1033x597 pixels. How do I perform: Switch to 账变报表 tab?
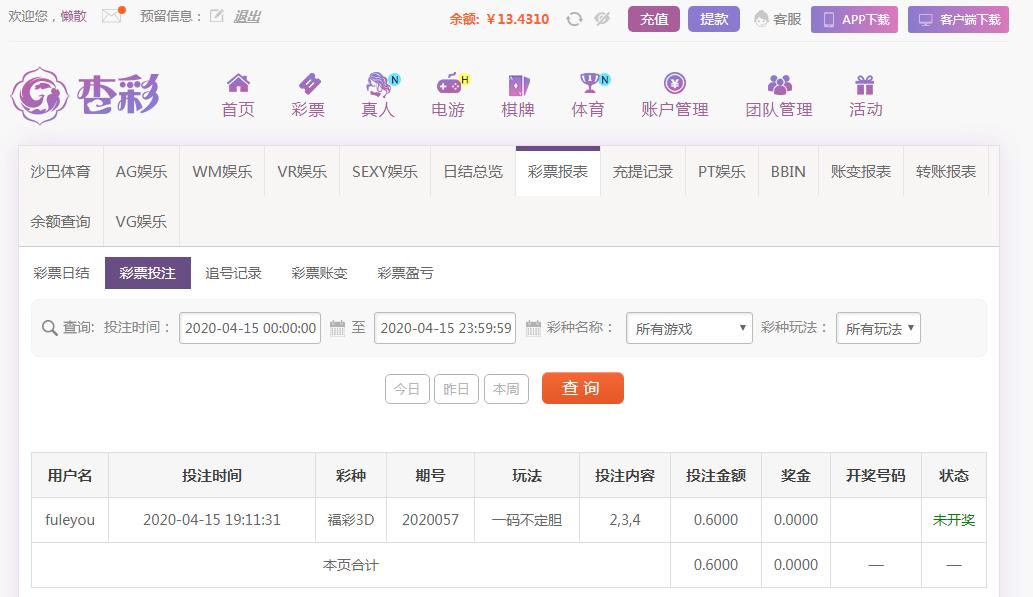pyautogui.click(x=861, y=171)
